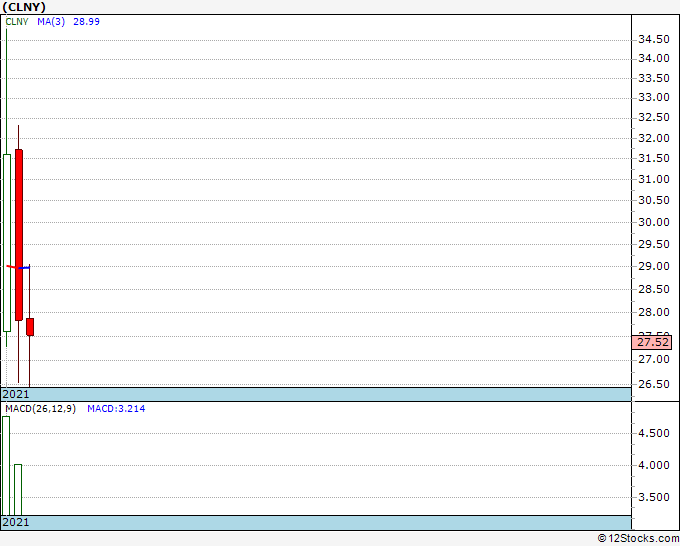
Task: Click the 26.50 price axis label
Action: (x=654, y=384)
